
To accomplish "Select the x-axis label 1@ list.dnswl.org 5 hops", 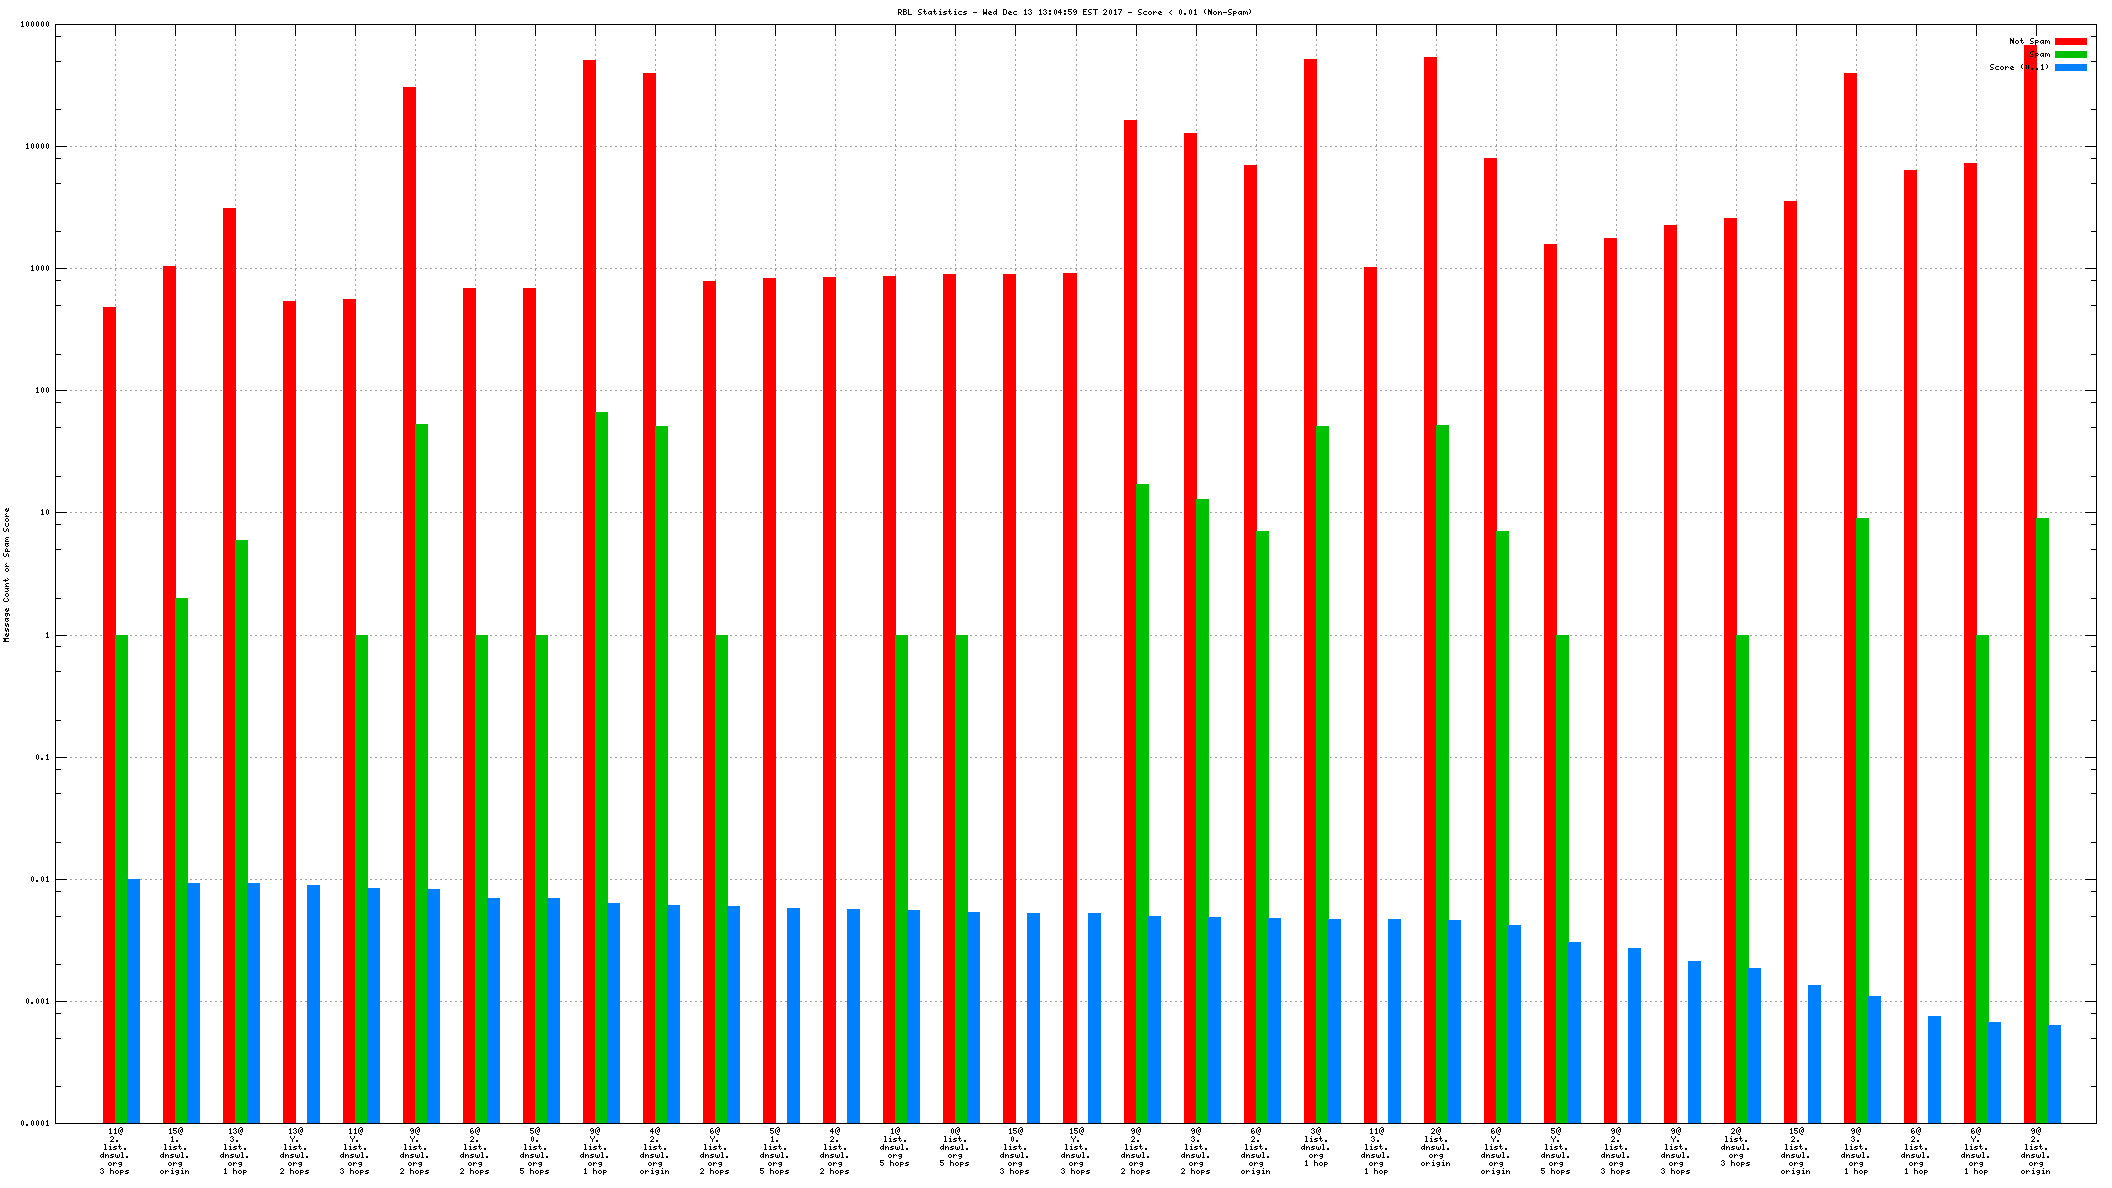I will [895, 1147].
